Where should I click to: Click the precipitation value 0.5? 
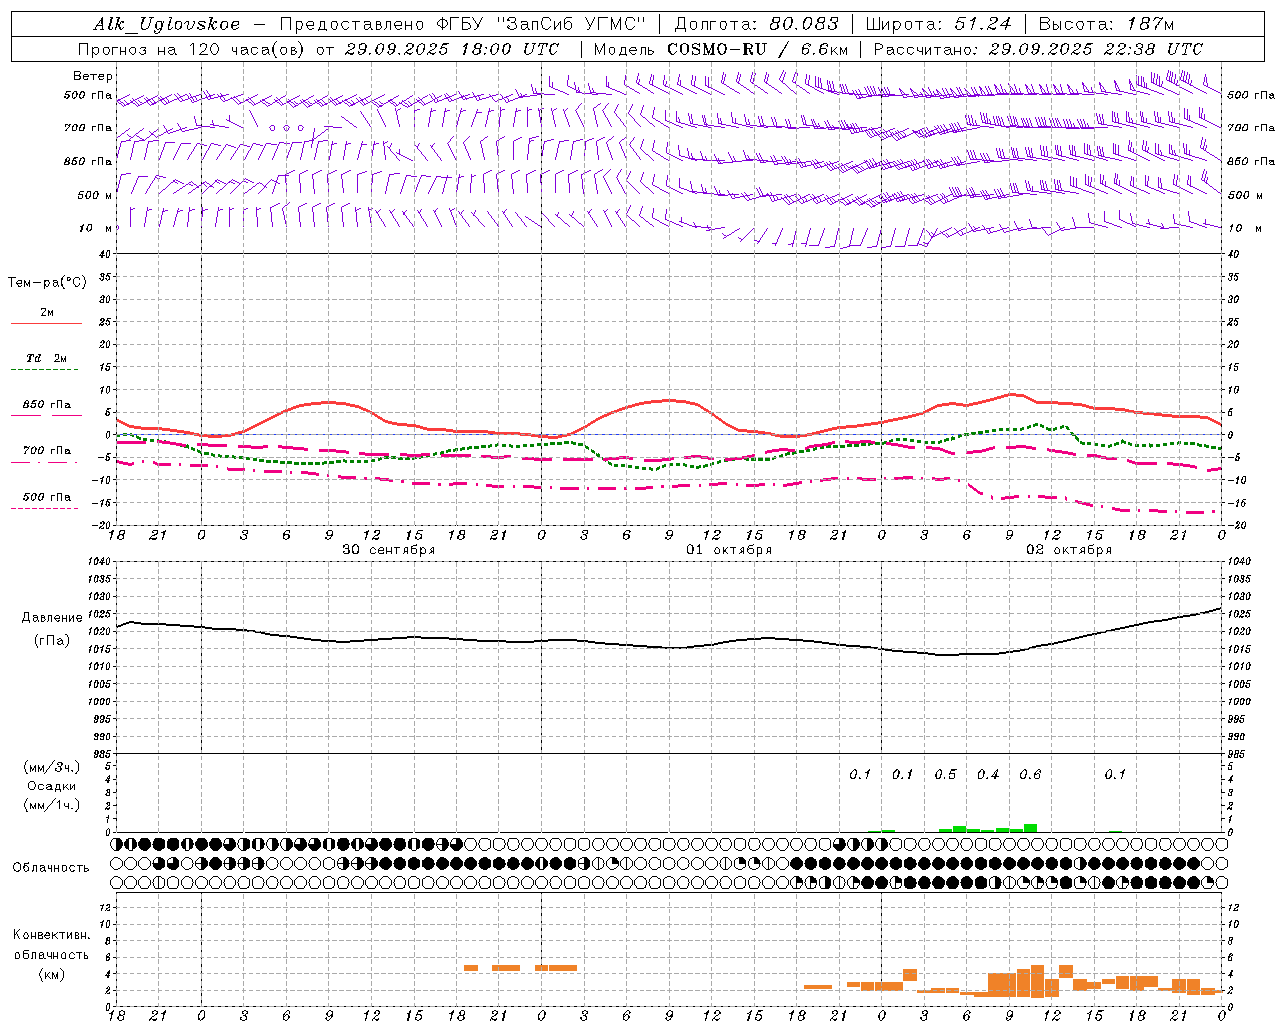945,774
